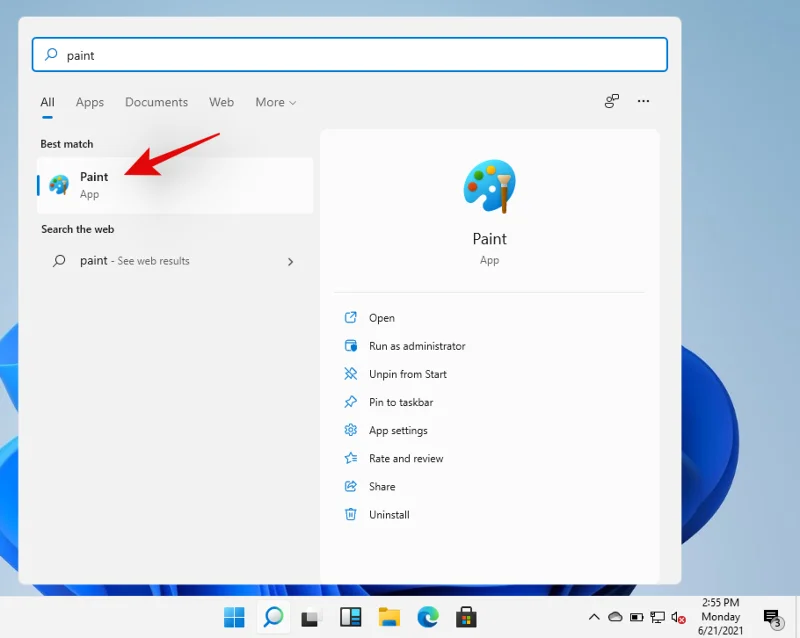
Task: Switch to the Documents filter tab
Action: [156, 102]
